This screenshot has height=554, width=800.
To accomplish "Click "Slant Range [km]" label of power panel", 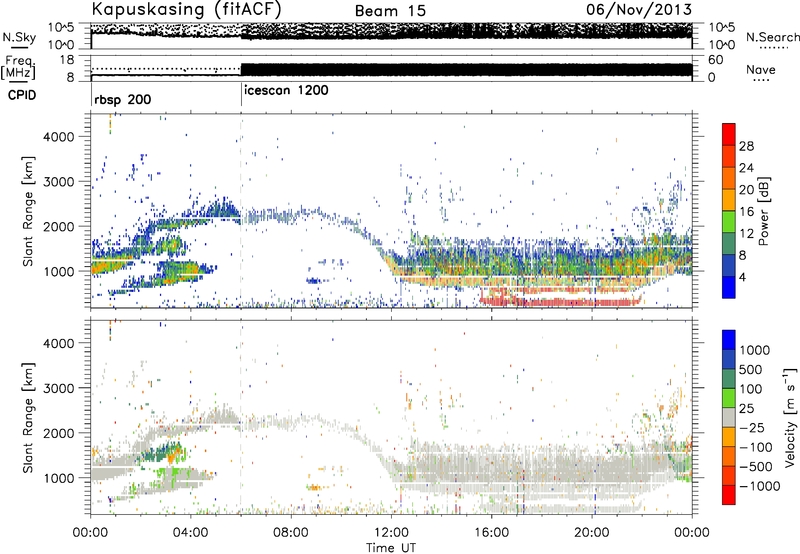I will 28,211.
